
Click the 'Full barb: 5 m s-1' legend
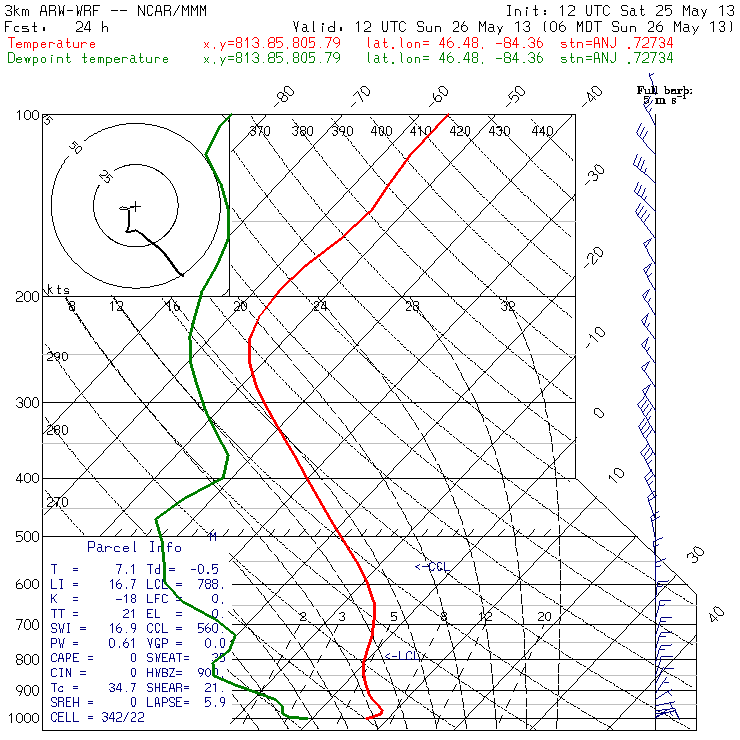(x=664, y=95)
